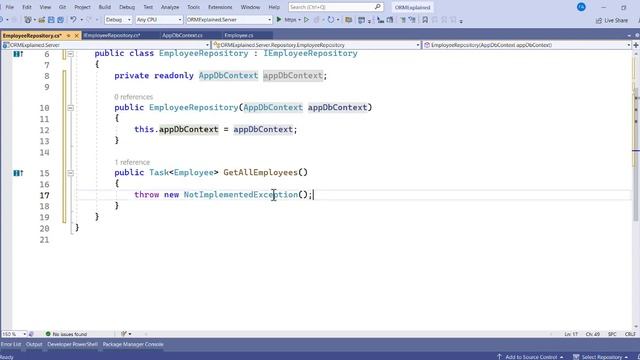Start debugging with the green https run button

(279, 19)
